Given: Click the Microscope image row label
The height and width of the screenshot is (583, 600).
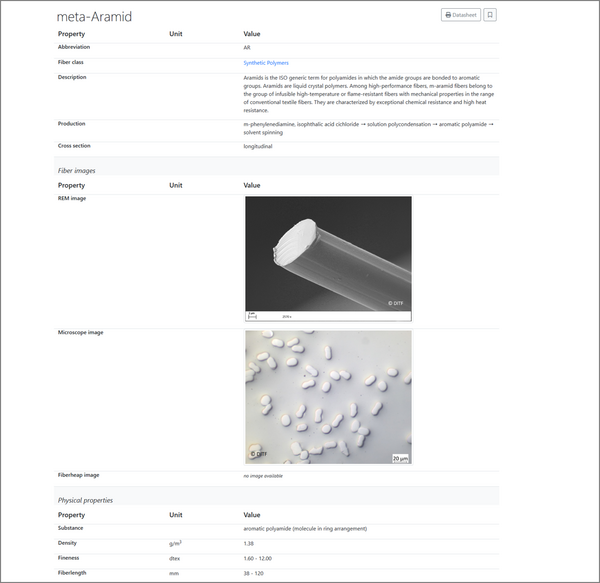Looking at the screenshot, I should (80, 332).
